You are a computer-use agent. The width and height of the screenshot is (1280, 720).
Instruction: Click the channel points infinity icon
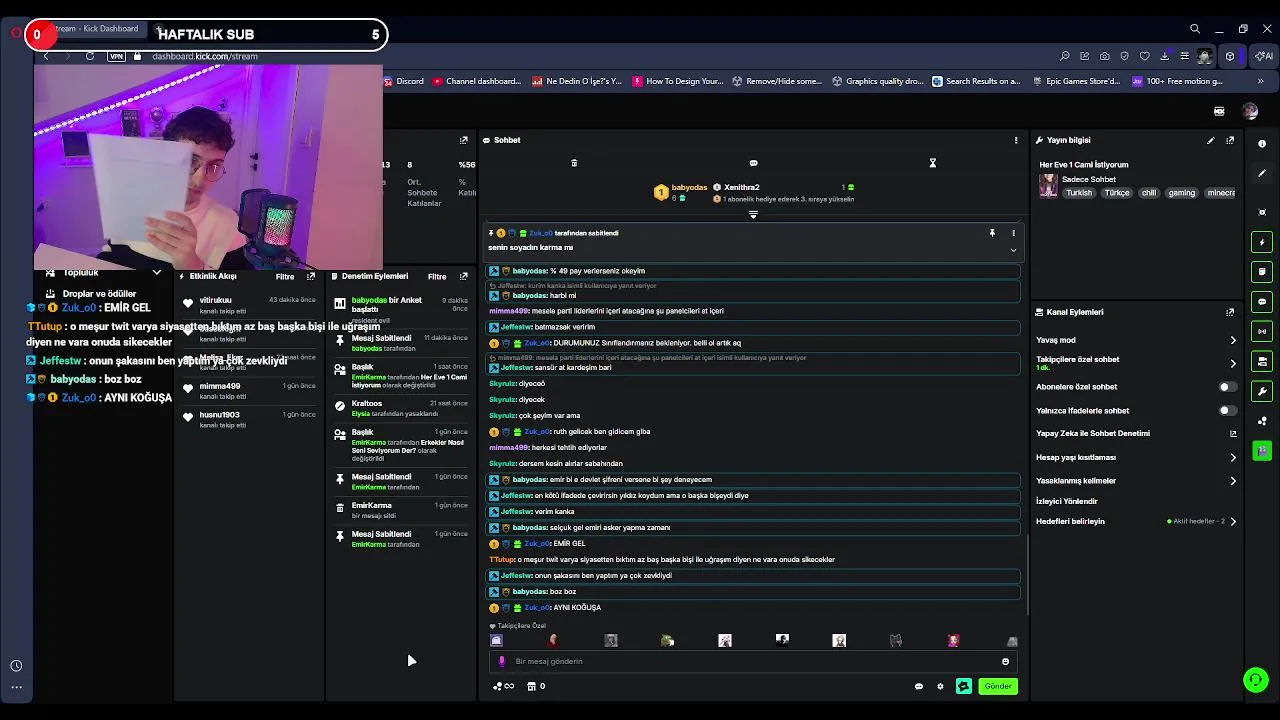click(503, 686)
